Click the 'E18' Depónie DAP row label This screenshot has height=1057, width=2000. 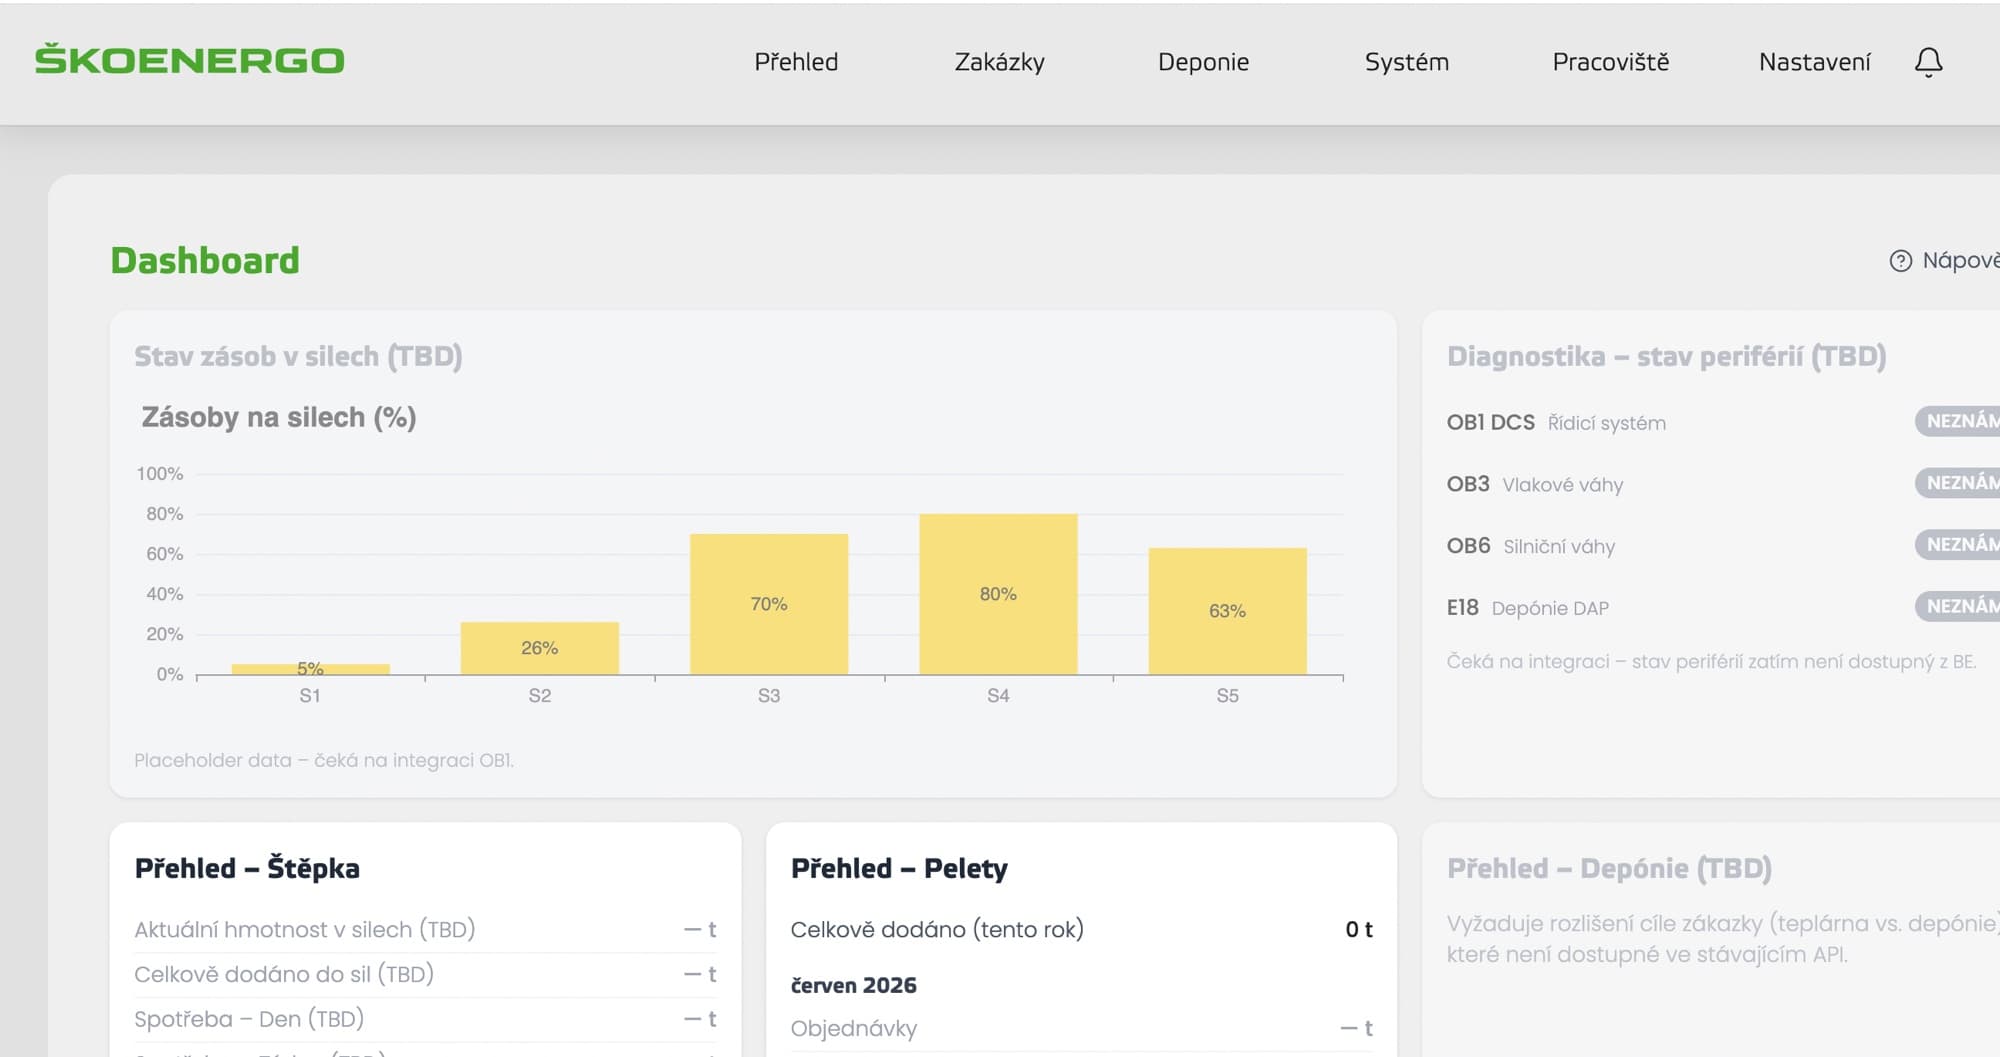[1462, 608]
